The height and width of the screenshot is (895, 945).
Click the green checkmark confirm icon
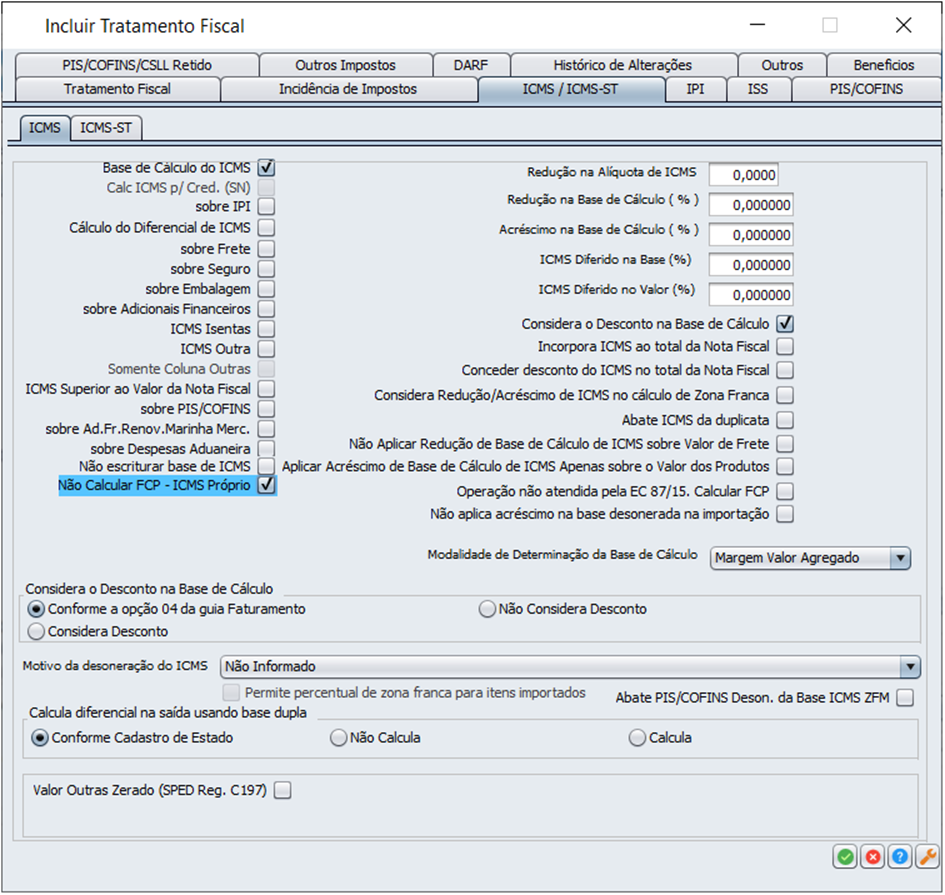point(846,857)
